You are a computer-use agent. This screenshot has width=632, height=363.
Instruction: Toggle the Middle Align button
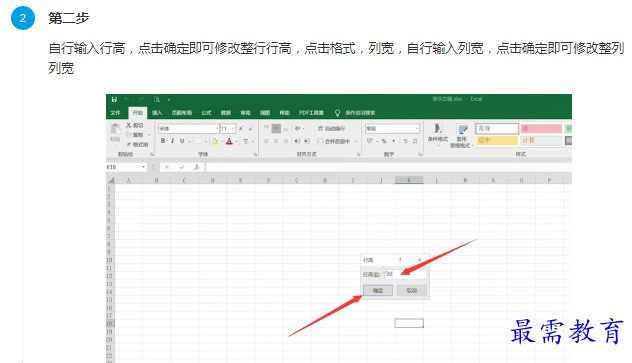276,129
